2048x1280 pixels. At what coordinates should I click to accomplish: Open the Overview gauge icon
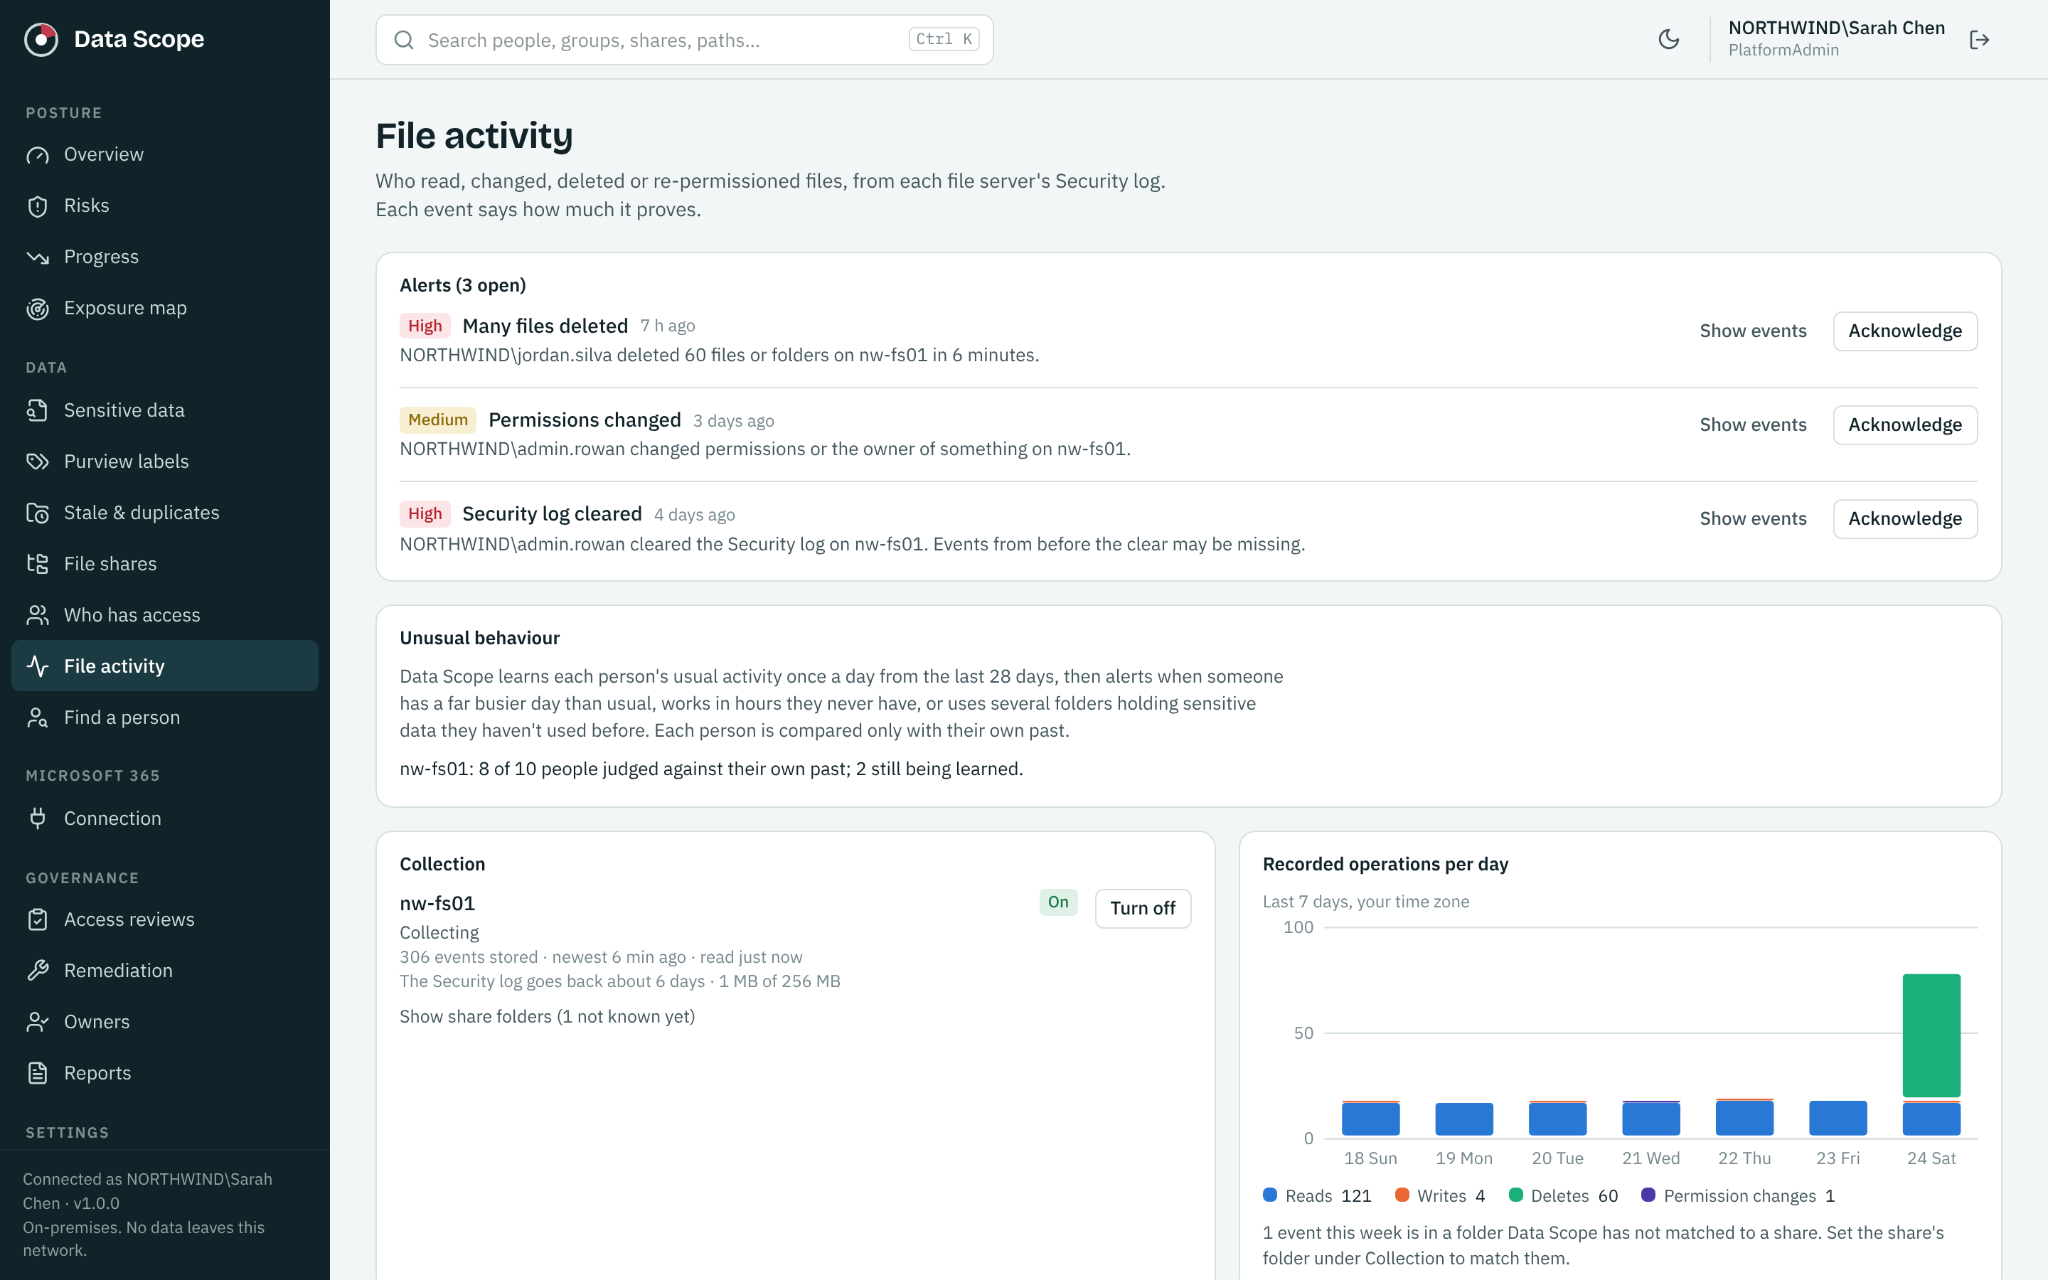point(38,155)
